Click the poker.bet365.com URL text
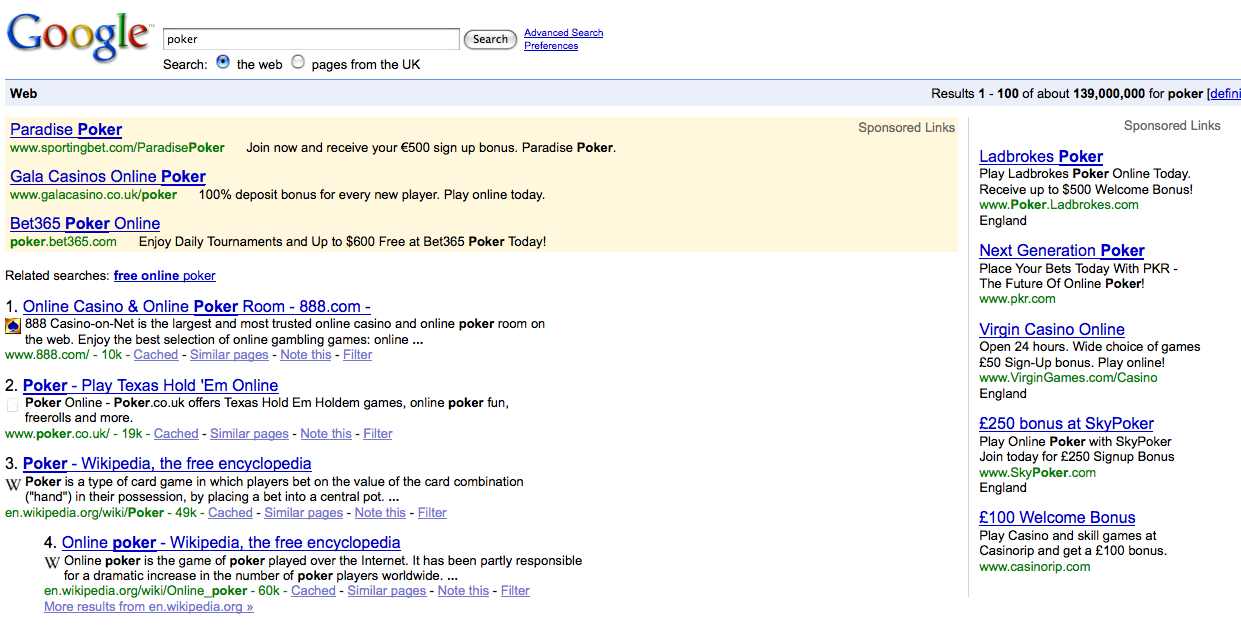Screen dimensions: 1241x629 point(63,242)
